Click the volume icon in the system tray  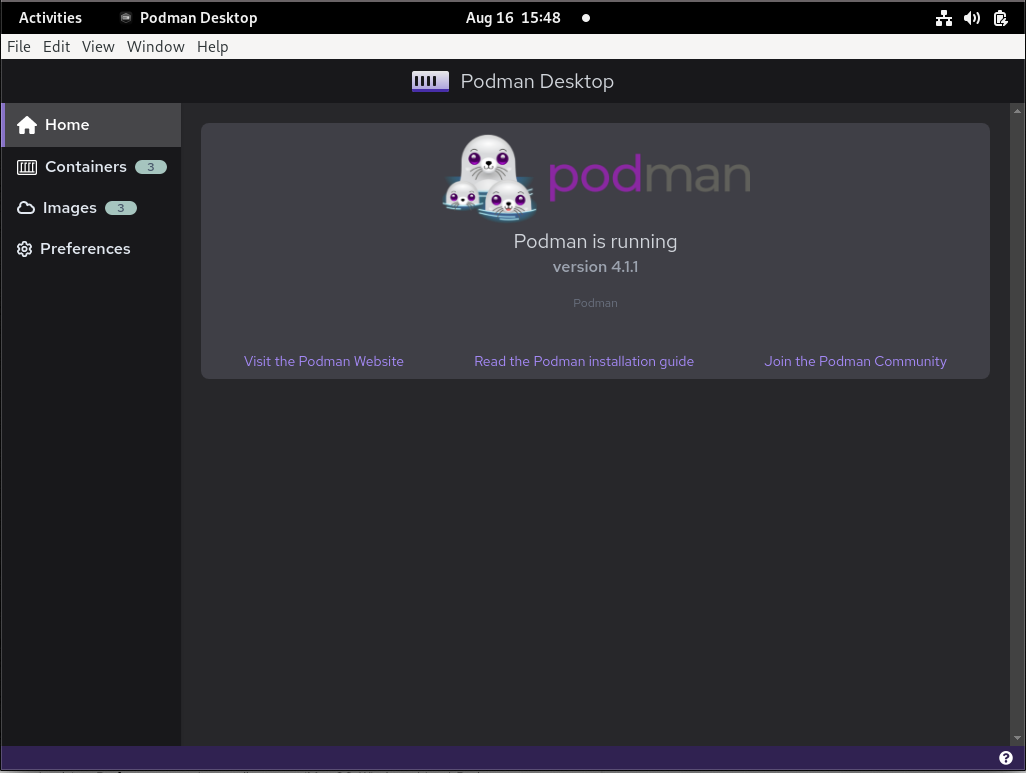[972, 18]
